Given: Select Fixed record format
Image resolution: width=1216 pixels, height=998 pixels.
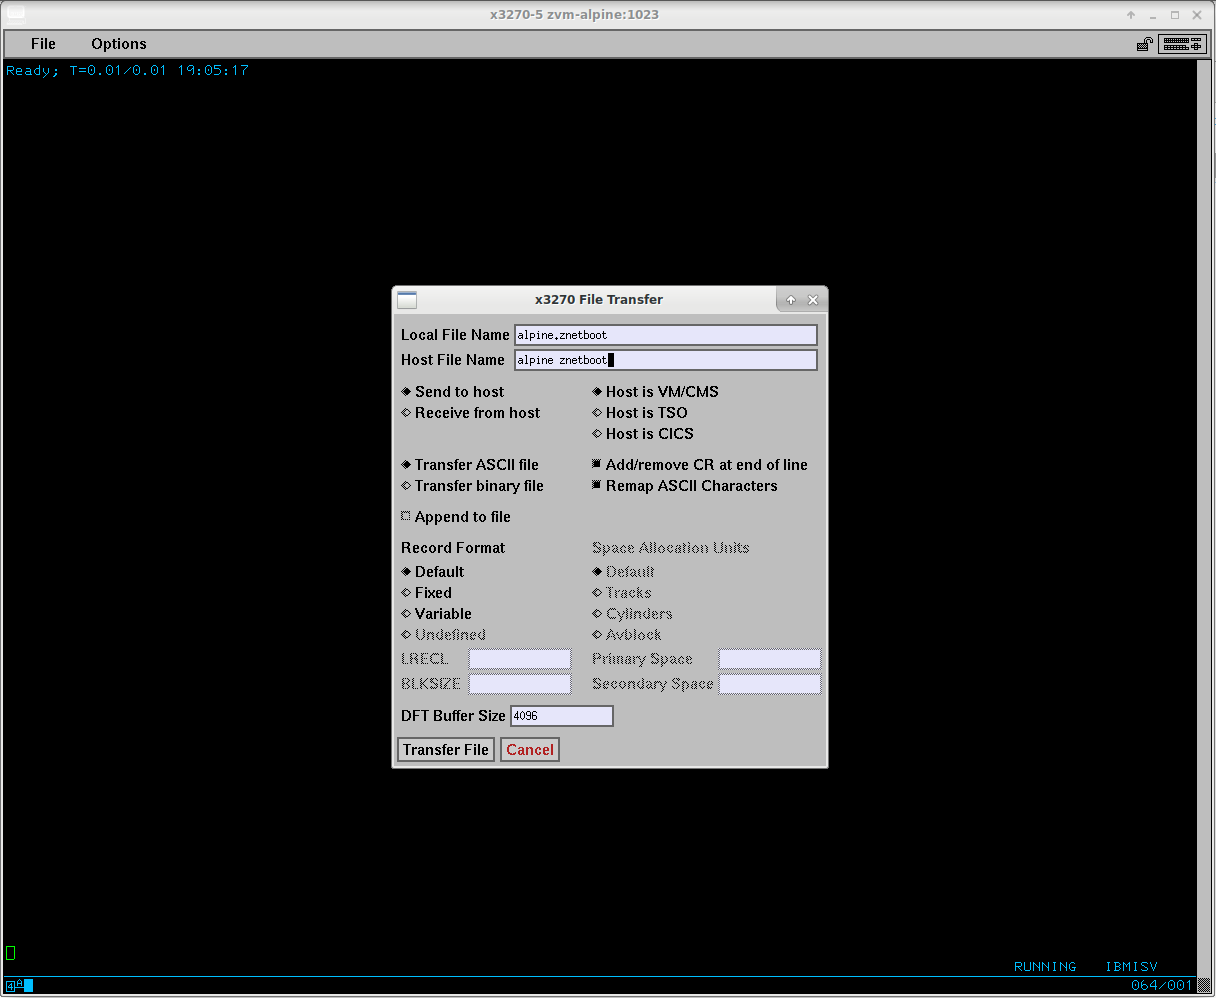Looking at the screenshot, I should [x=427, y=593].
